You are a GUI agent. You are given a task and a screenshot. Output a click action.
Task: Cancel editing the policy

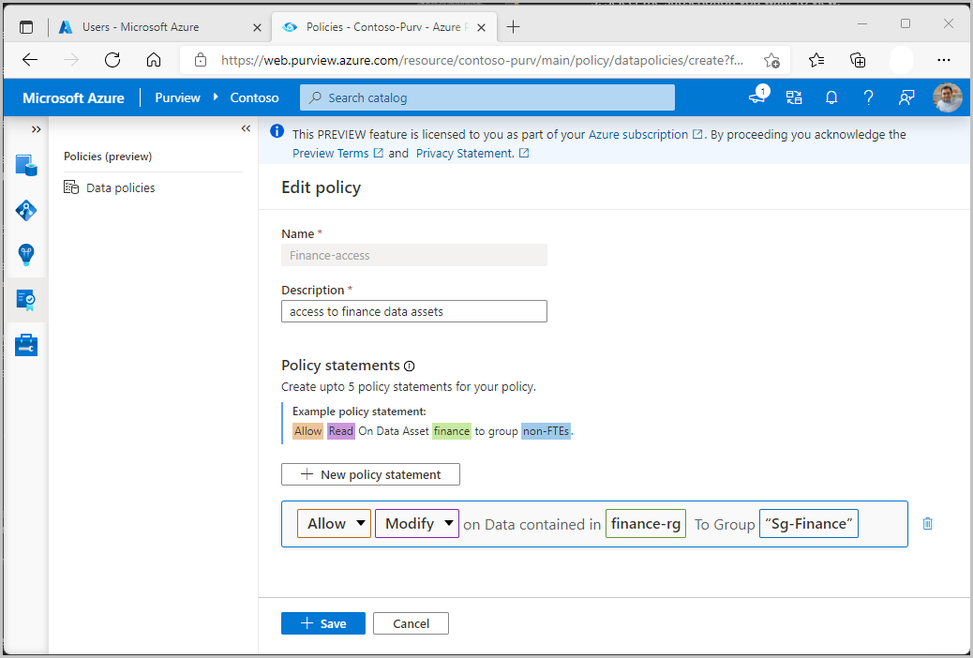tap(411, 623)
